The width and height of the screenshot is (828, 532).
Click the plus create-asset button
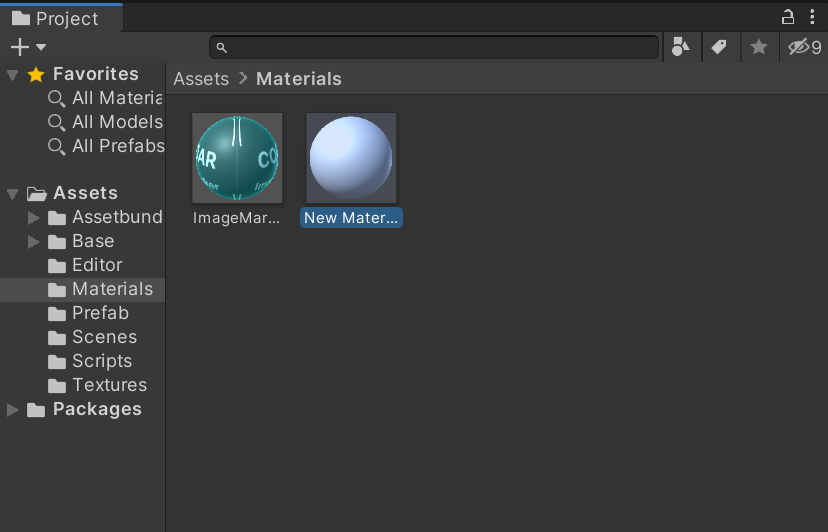click(x=20, y=47)
